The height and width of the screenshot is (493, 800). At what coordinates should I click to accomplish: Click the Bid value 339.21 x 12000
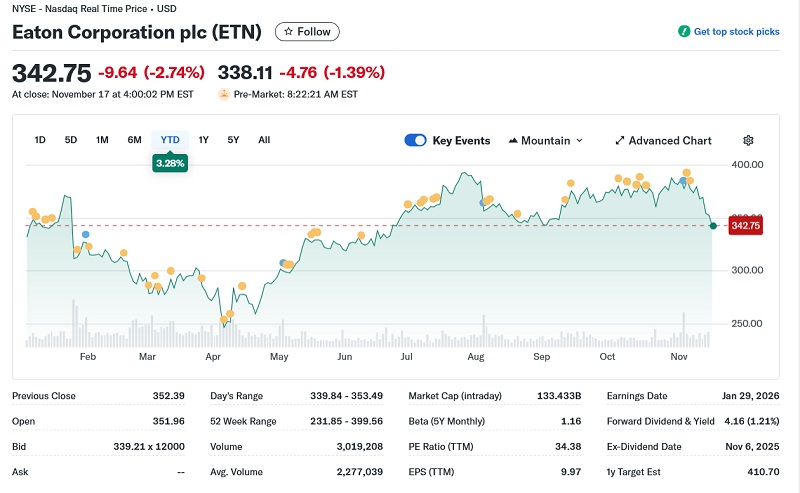pos(149,447)
